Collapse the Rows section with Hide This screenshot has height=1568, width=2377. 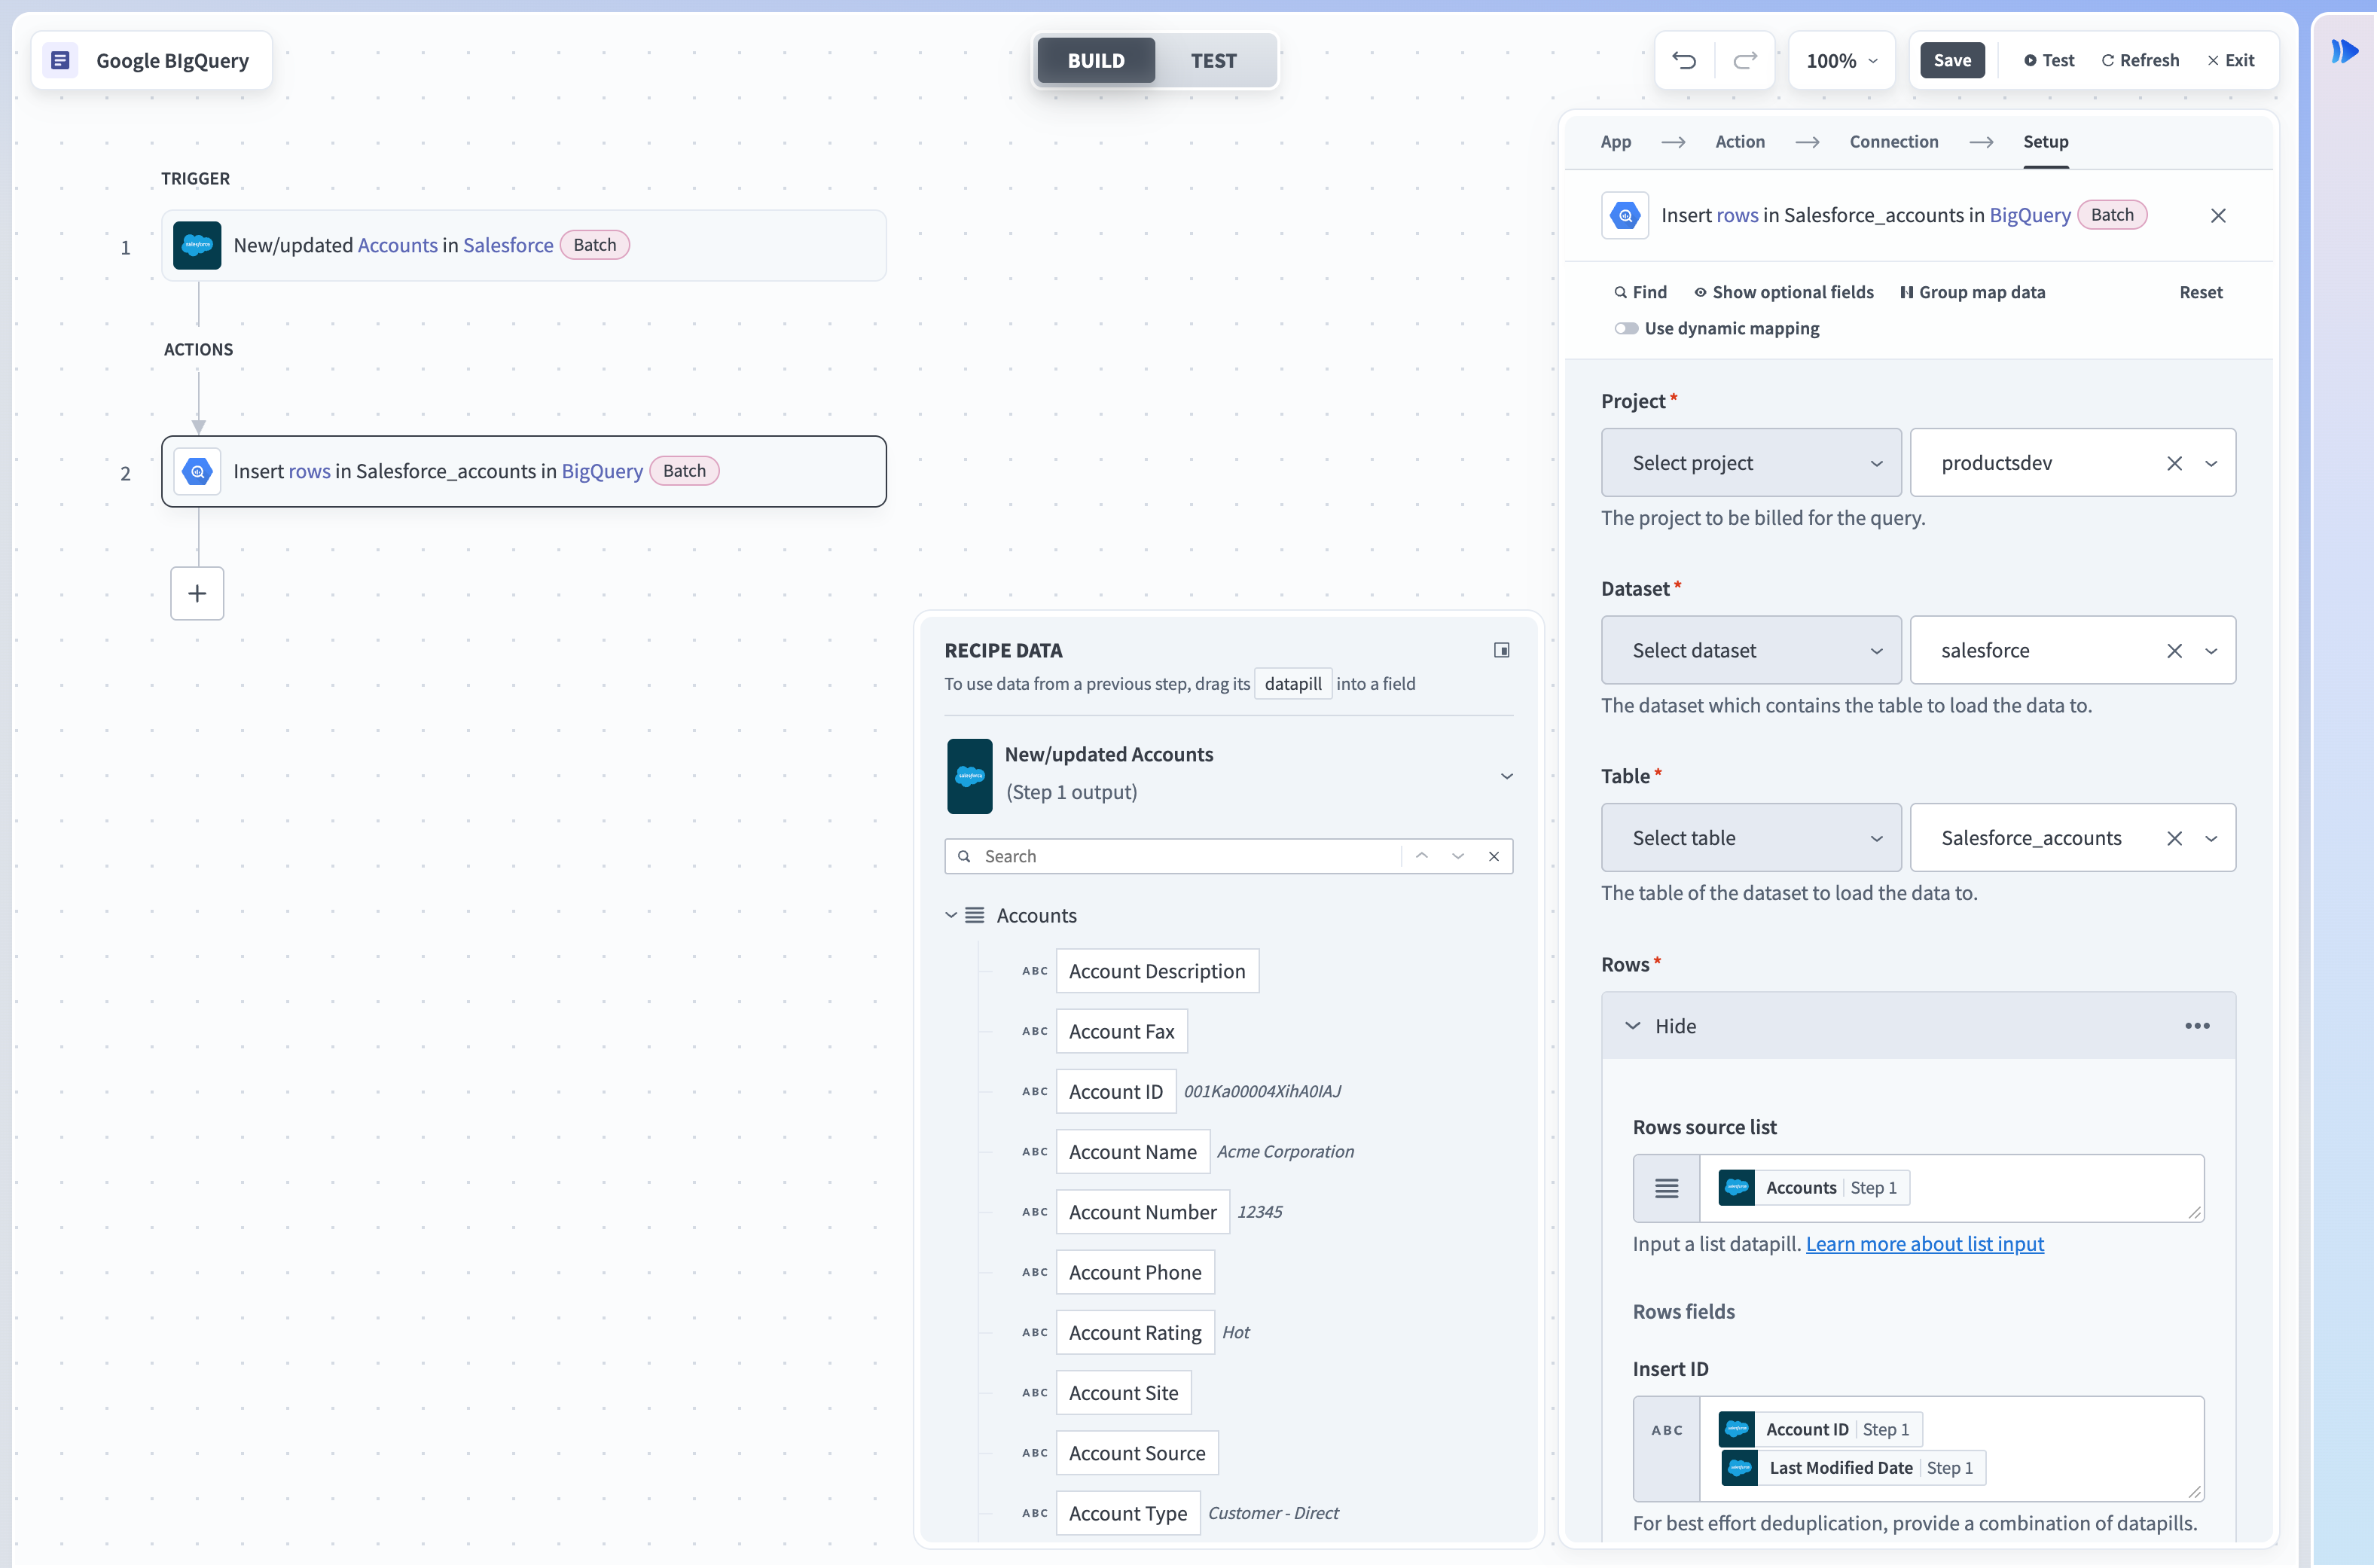point(1660,1026)
